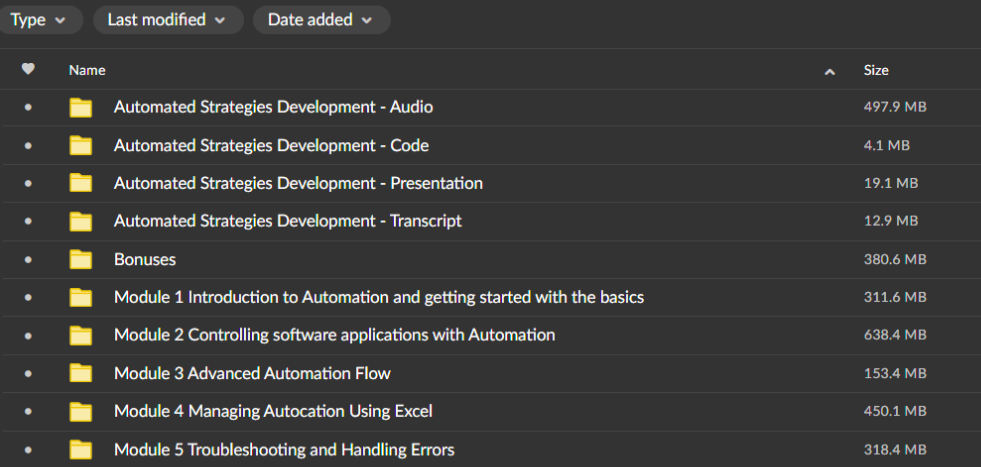981x467 pixels.
Task: Click folder icon for Module 1 Introduction
Action: click(x=81, y=297)
